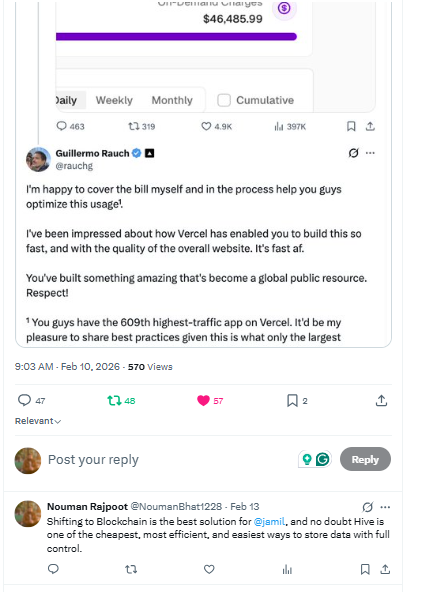This screenshot has height=592, width=421.
Task: Undo repost via green icon with 48
Action: click(x=114, y=400)
